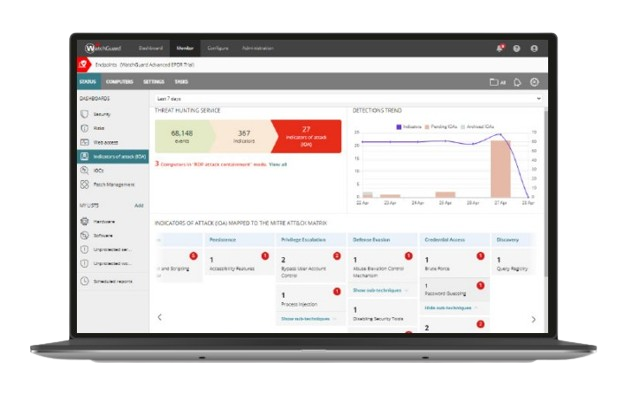This screenshot has height=394, width=633.
Task: Open the Security dashboard shield icon
Action: [84, 114]
